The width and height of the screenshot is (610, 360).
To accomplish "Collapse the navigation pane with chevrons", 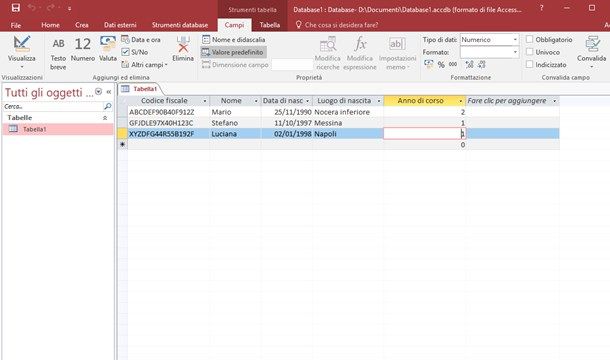I will point(109,92).
